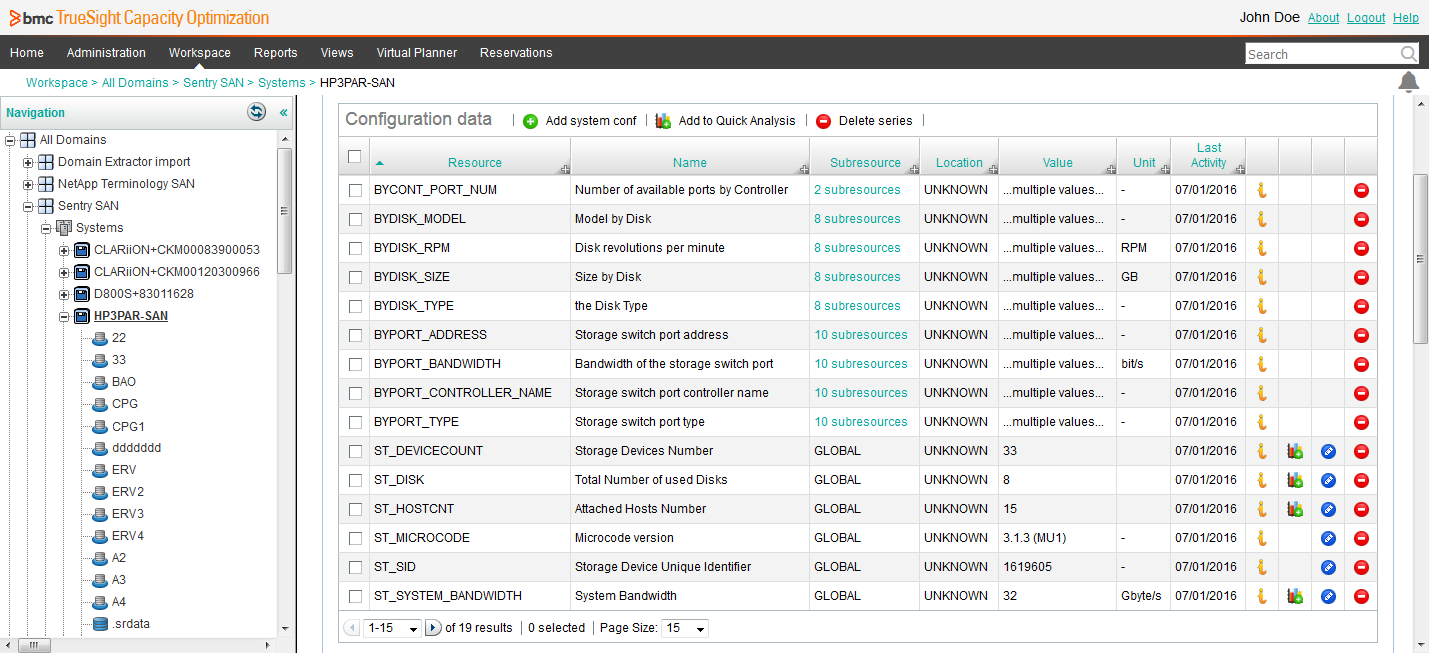Delete the BYPORT_TYPE row
The image size is (1429, 653).
tap(1361, 422)
